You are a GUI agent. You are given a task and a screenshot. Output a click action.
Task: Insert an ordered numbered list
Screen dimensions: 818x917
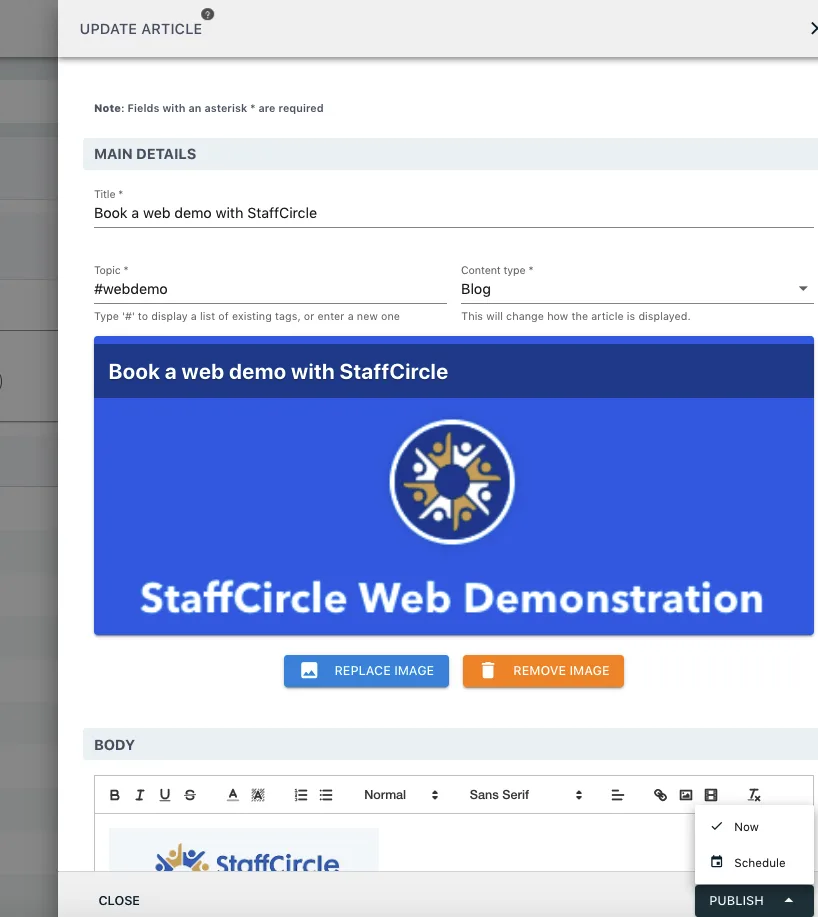pos(301,795)
